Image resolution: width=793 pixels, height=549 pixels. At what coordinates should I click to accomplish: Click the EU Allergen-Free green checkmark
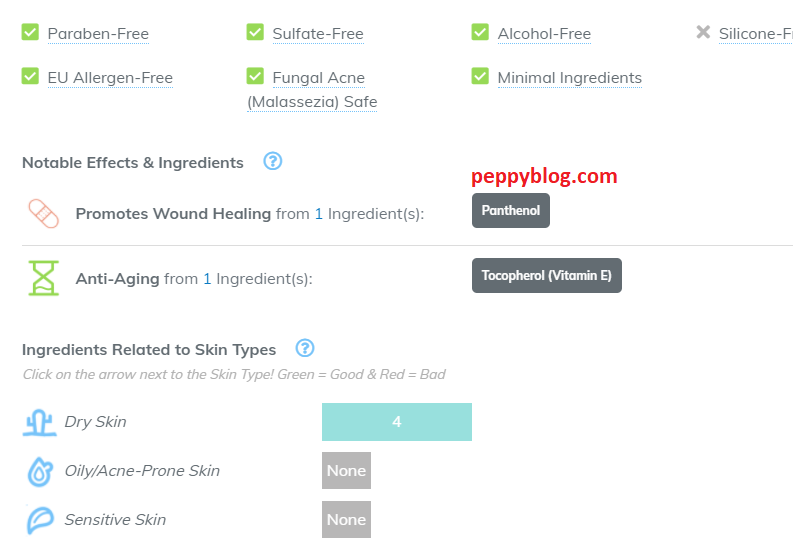coord(30,76)
